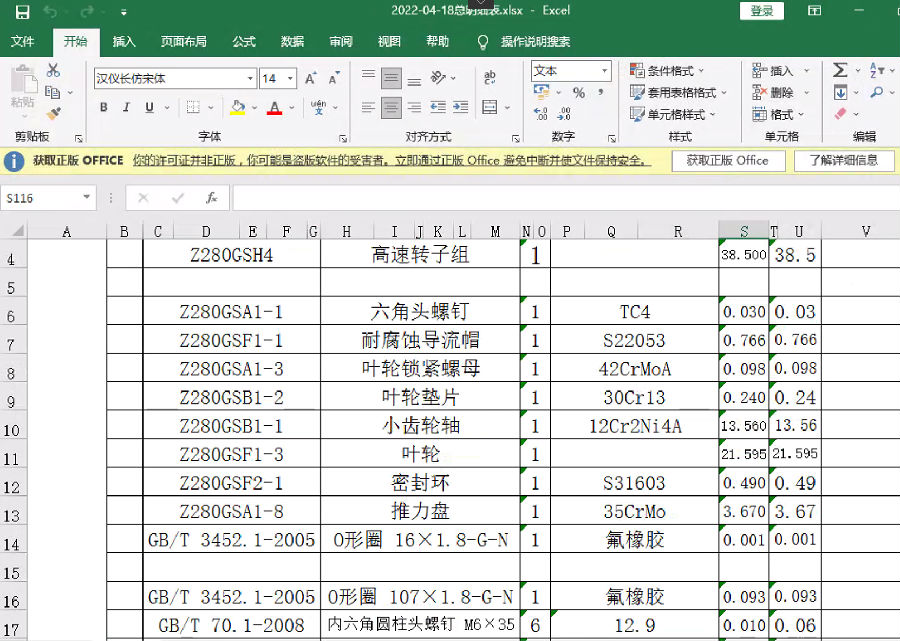The height and width of the screenshot is (641, 900).
Task: Click the 了解详细信息 button
Action: 843,160
